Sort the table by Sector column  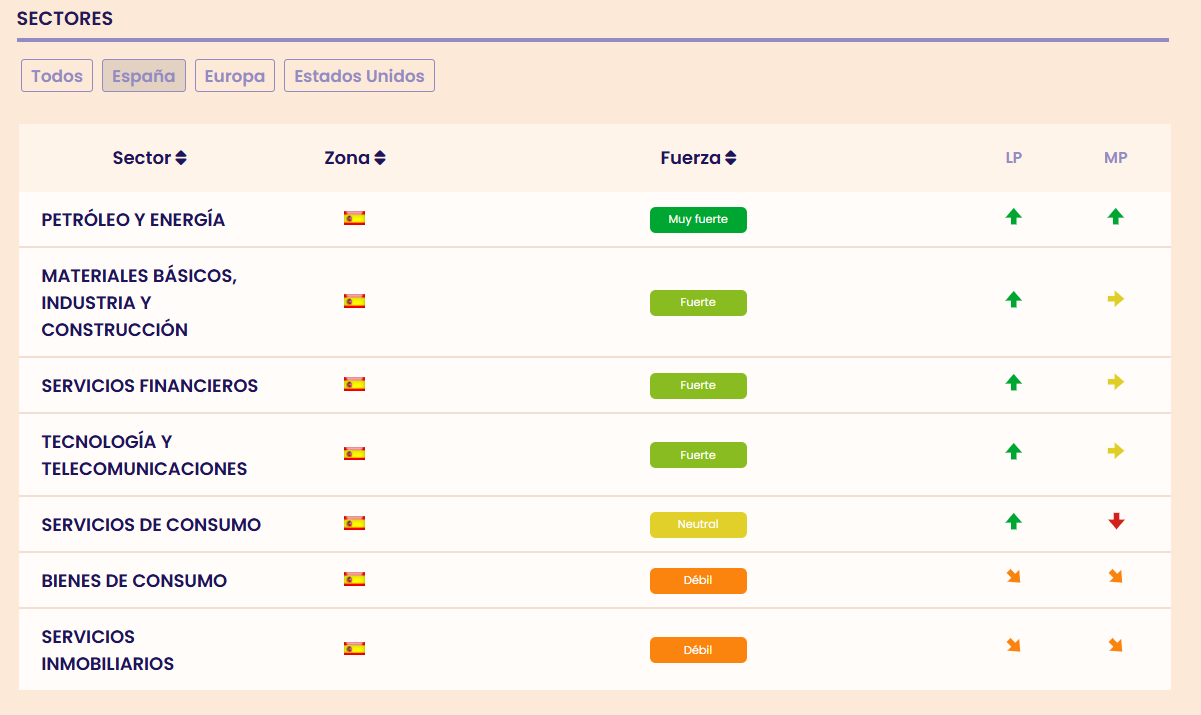tap(150, 158)
